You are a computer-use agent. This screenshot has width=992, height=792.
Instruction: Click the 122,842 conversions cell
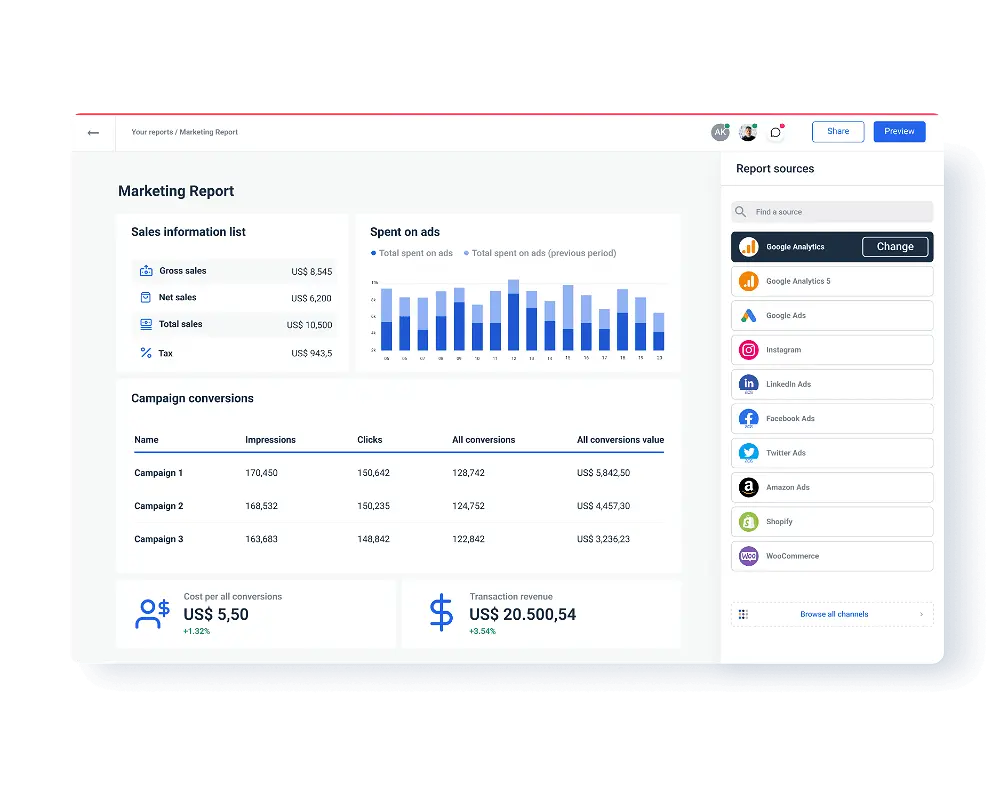pos(468,539)
